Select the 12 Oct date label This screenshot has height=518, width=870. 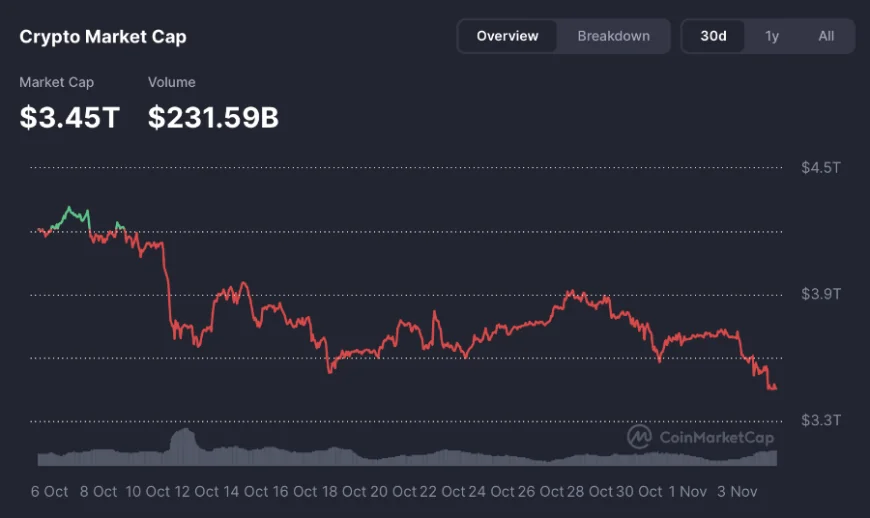click(195, 492)
